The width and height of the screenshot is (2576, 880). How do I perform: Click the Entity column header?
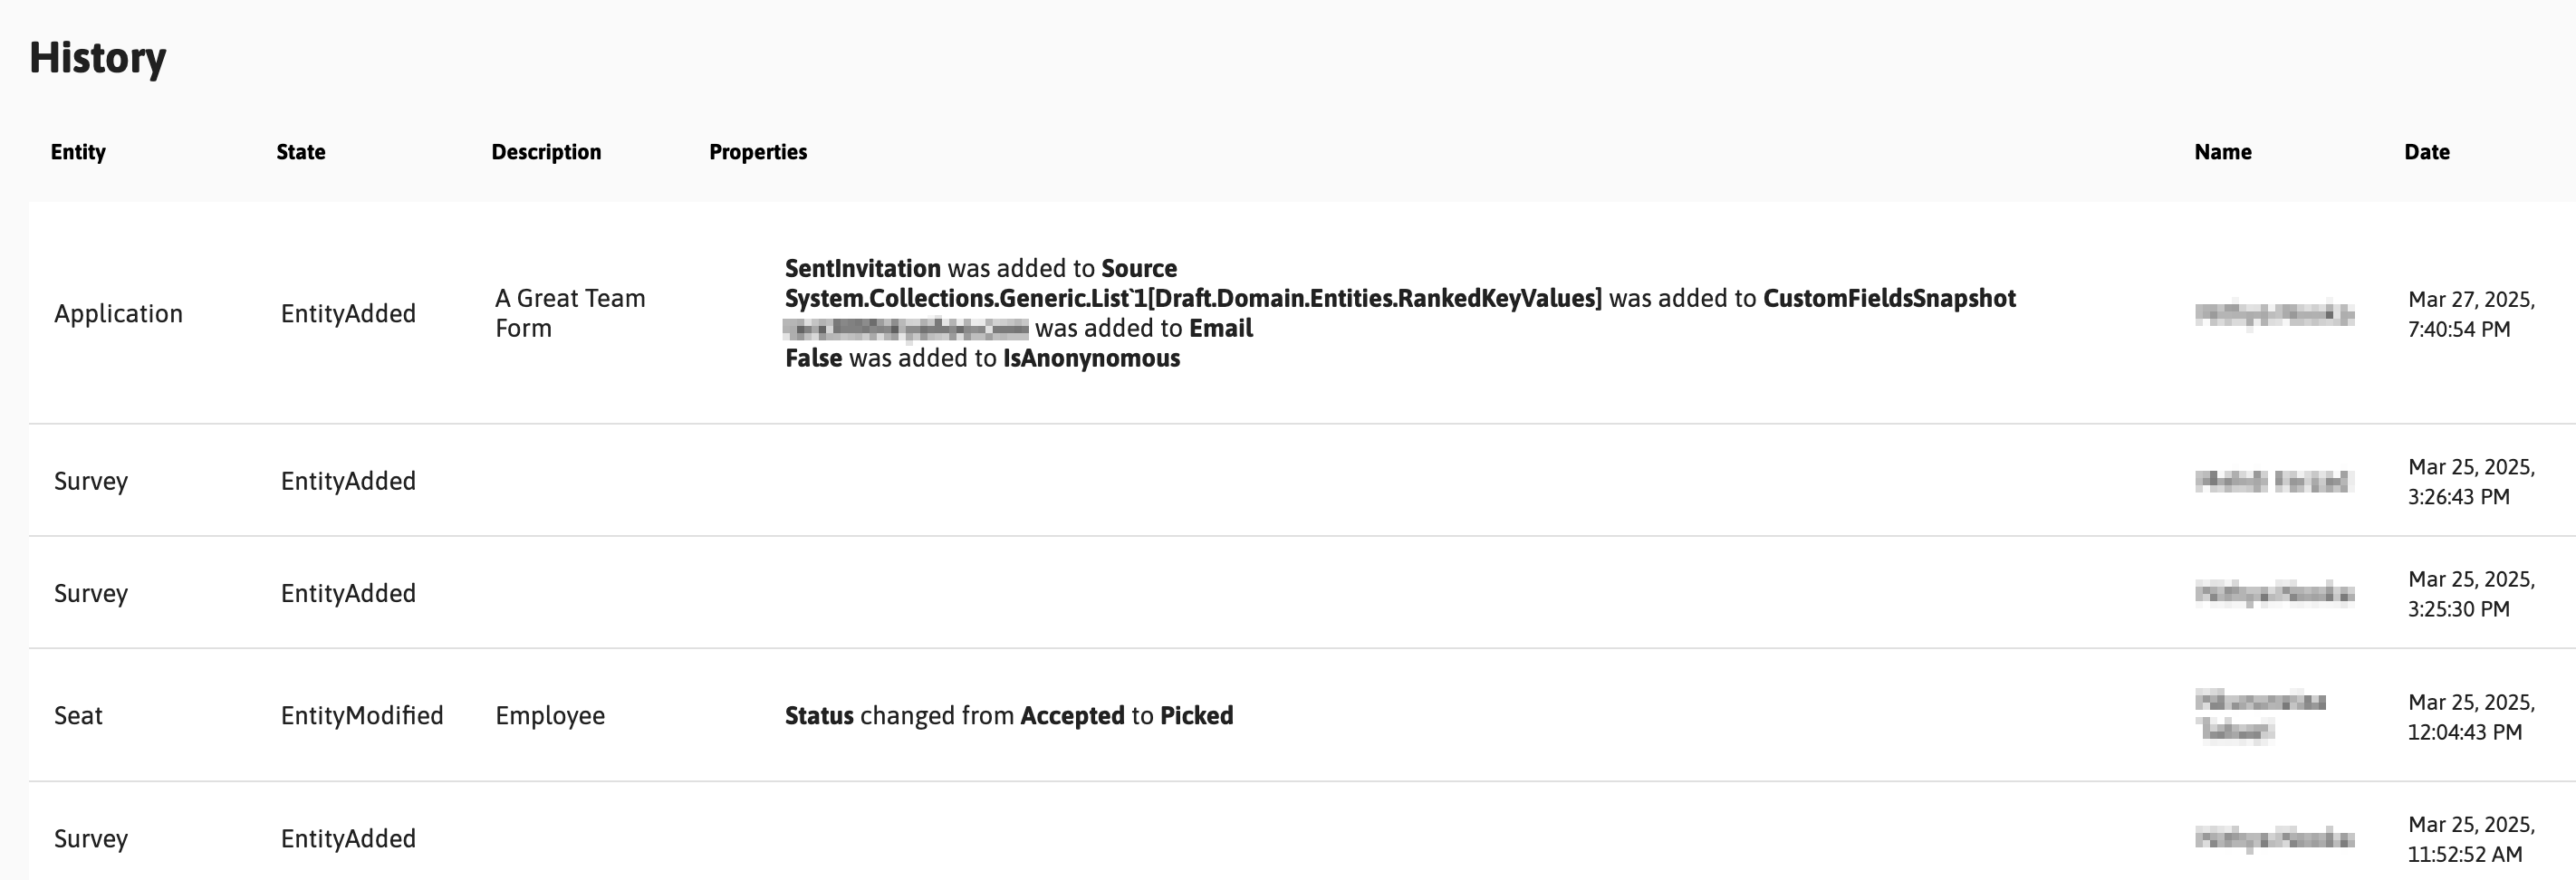(x=78, y=152)
